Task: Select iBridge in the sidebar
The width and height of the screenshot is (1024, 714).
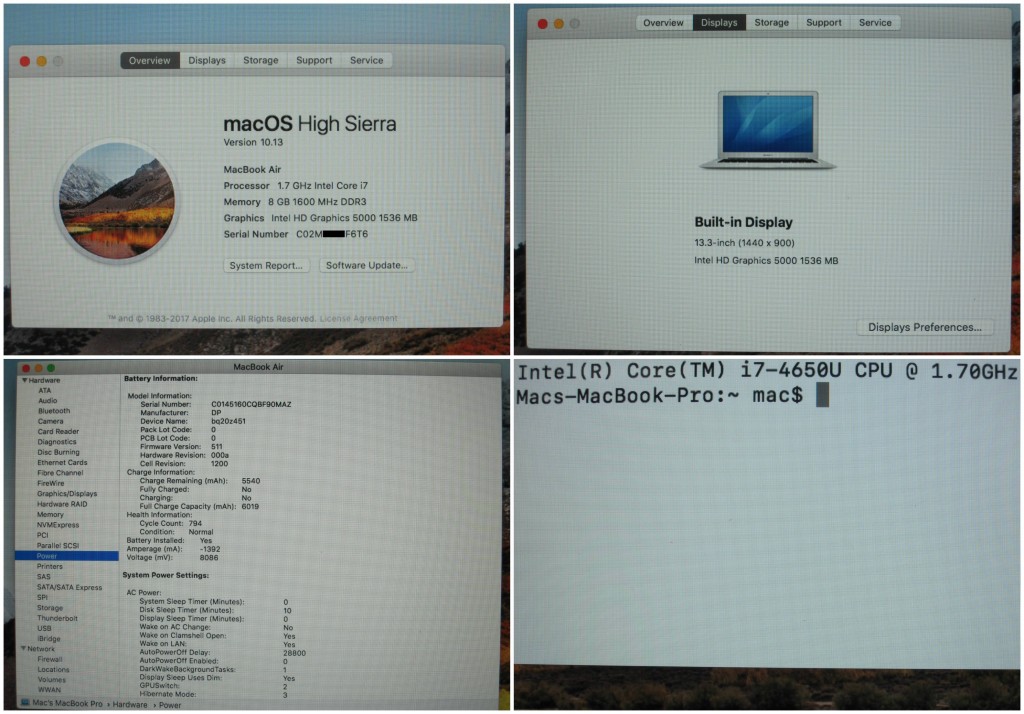Action: pyautogui.click(x=49, y=639)
